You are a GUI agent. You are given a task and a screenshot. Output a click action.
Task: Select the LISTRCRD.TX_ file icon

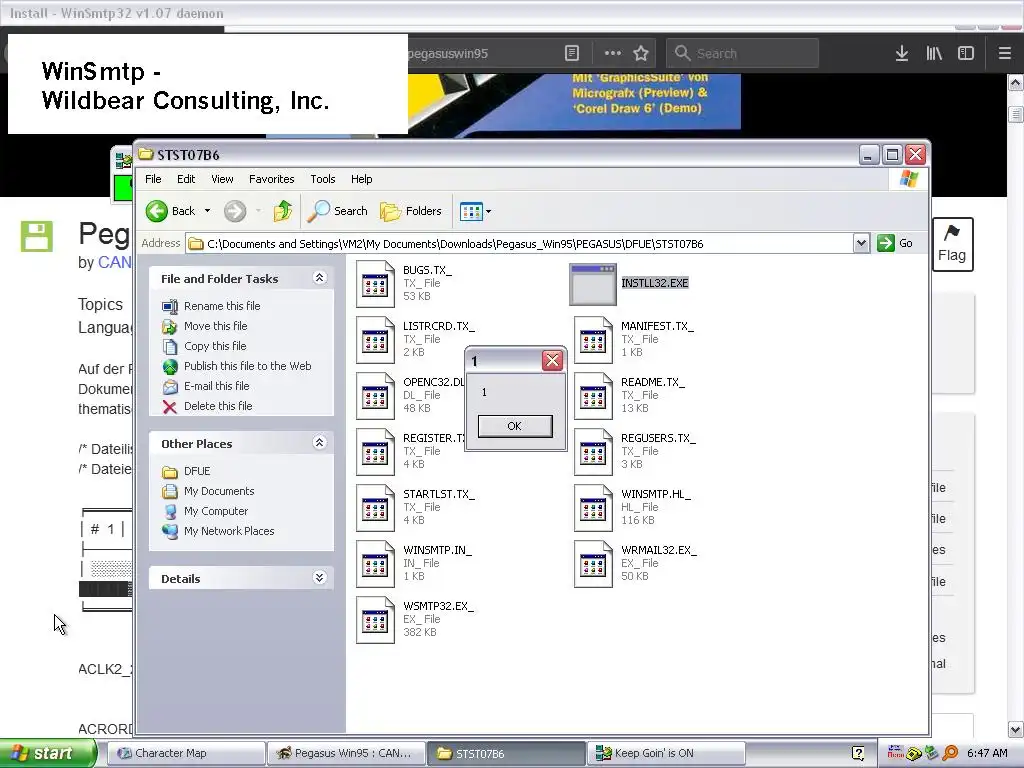click(x=375, y=340)
